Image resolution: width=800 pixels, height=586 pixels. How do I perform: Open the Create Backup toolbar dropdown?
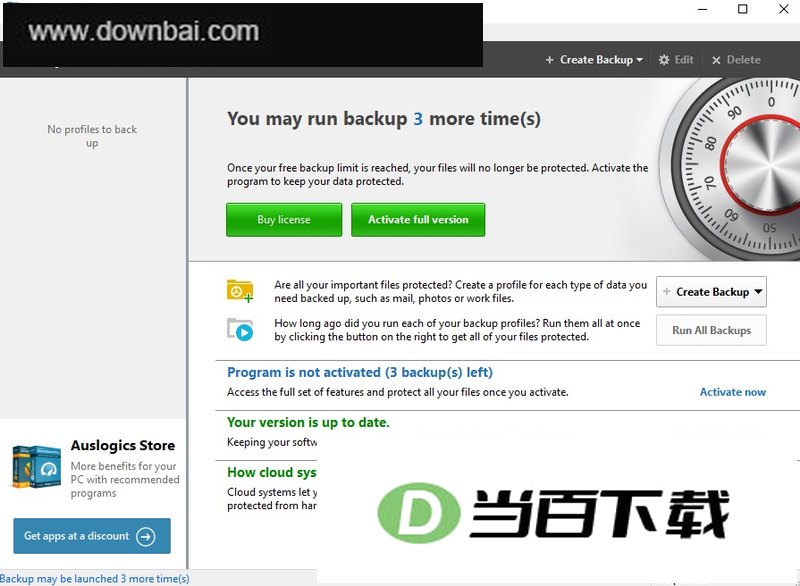(594, 60)
